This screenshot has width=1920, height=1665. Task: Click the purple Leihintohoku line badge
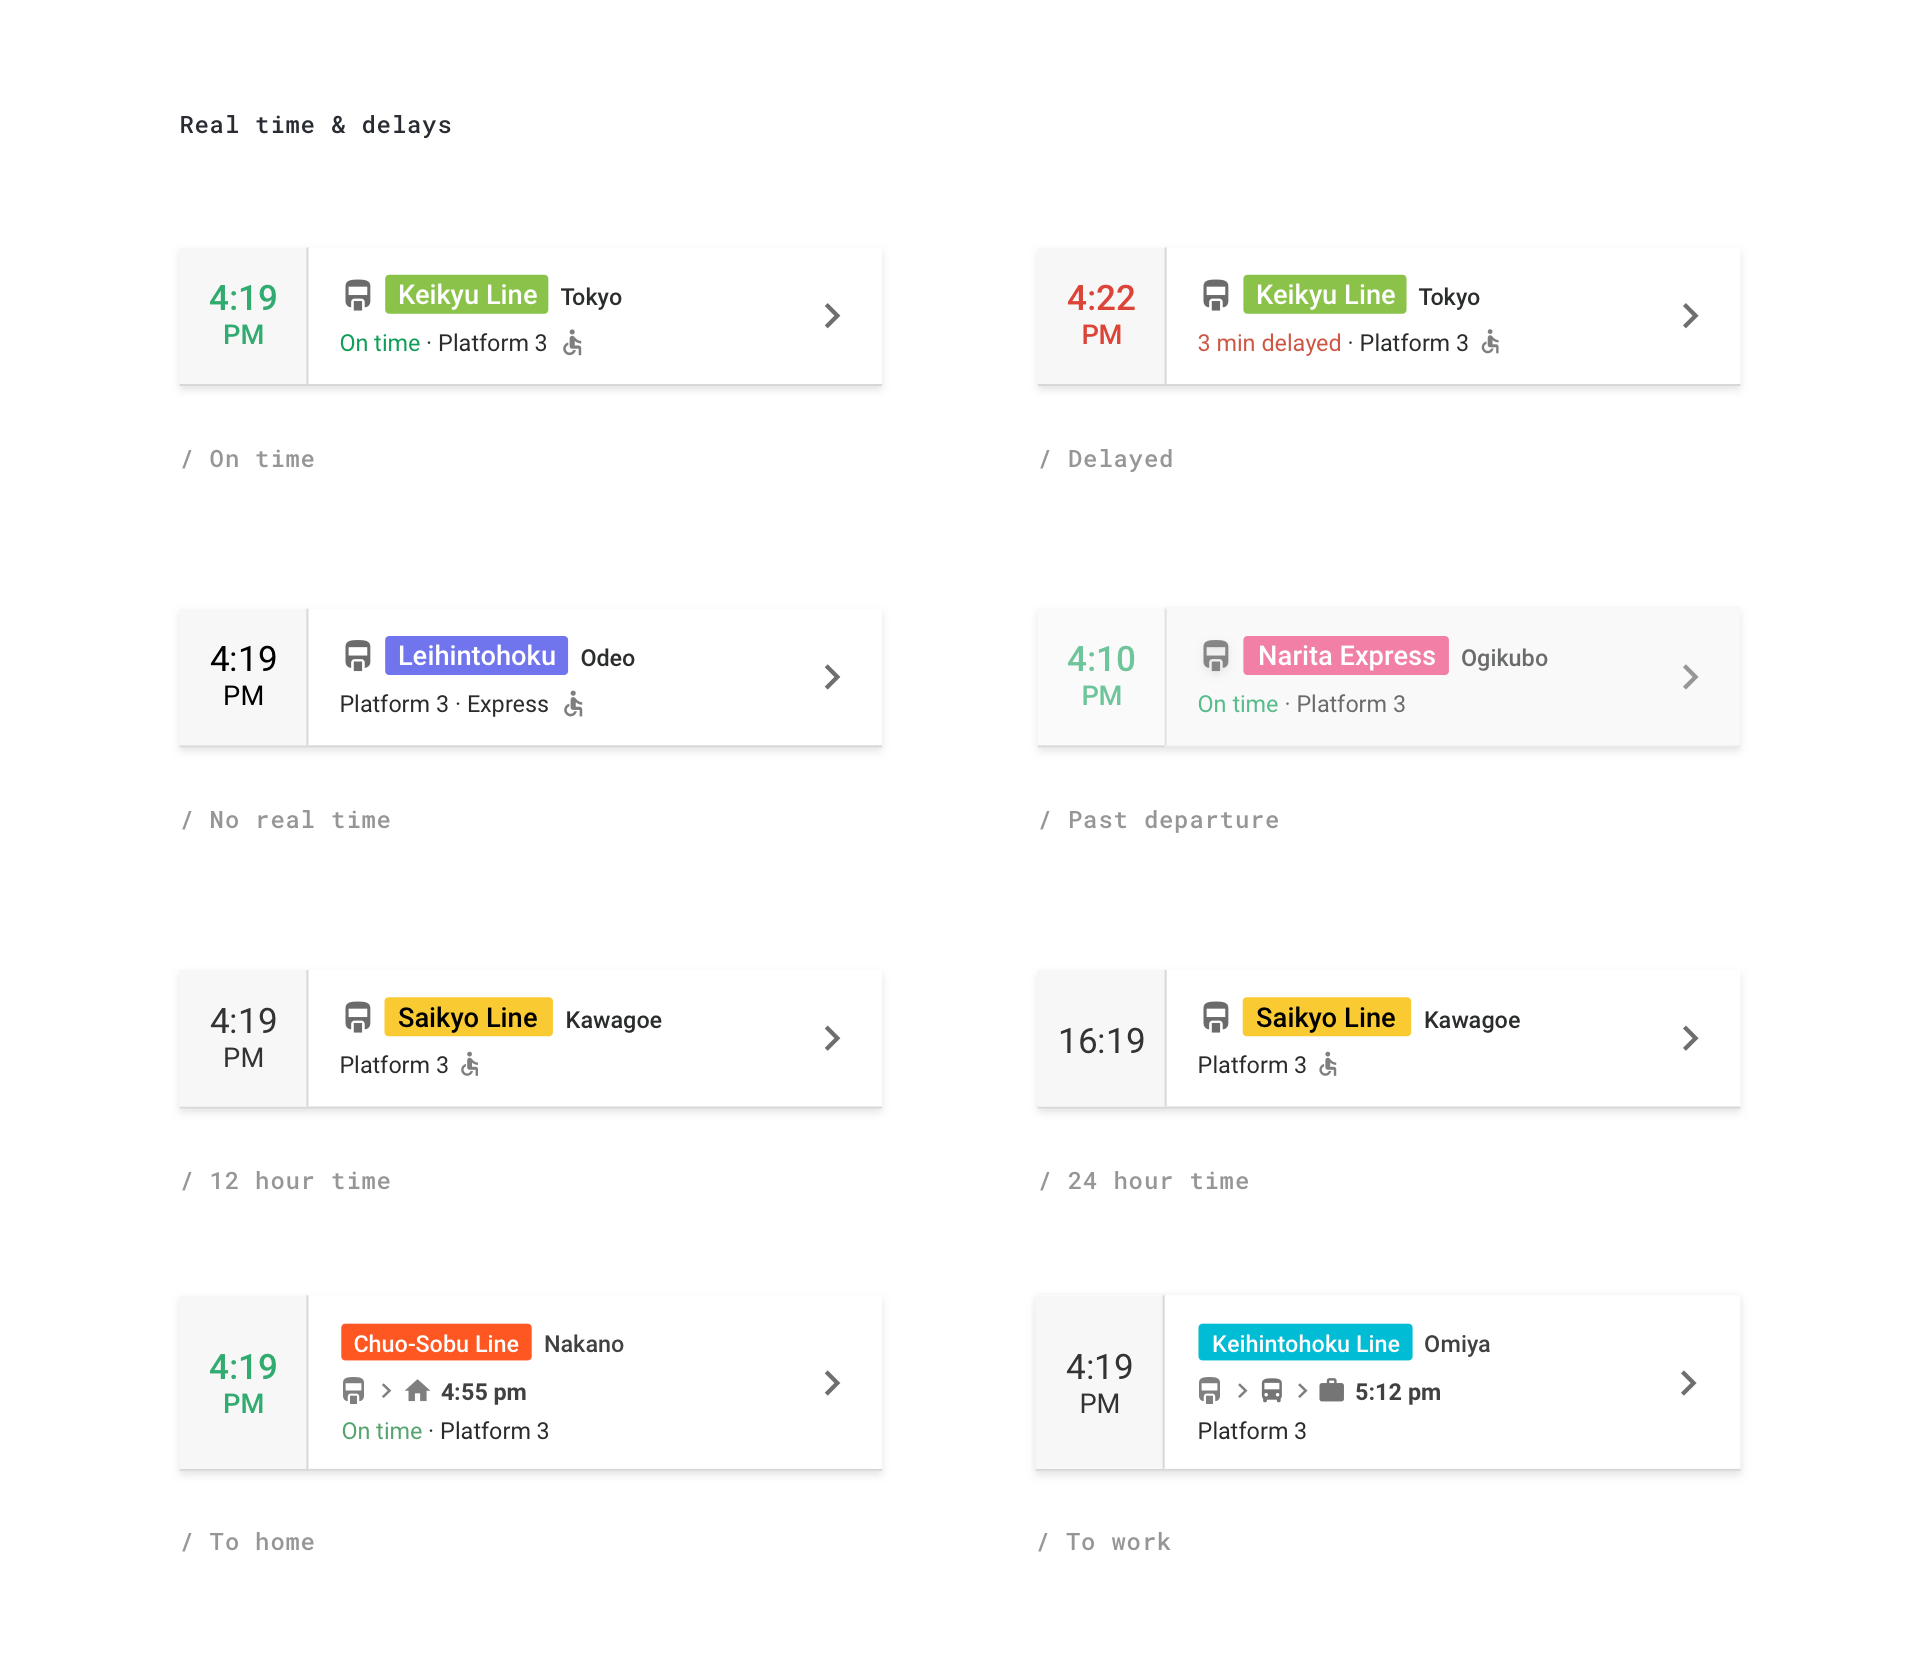(476, 656)
